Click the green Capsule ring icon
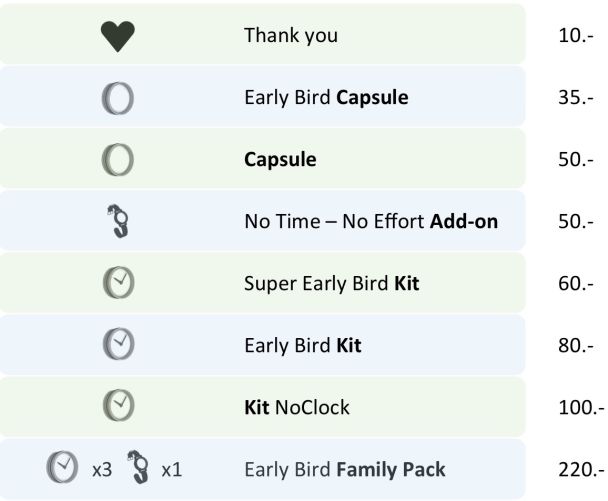 coord(118,160)
